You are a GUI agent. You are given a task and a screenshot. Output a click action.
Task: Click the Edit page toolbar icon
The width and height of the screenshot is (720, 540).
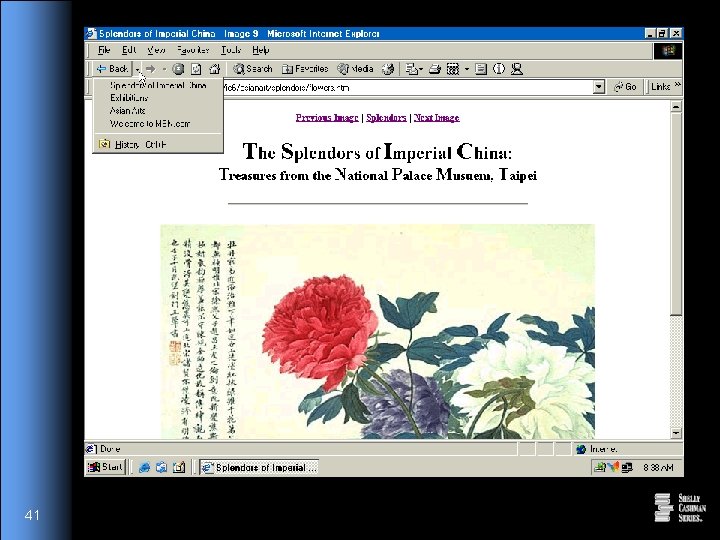tap(453, 69)
